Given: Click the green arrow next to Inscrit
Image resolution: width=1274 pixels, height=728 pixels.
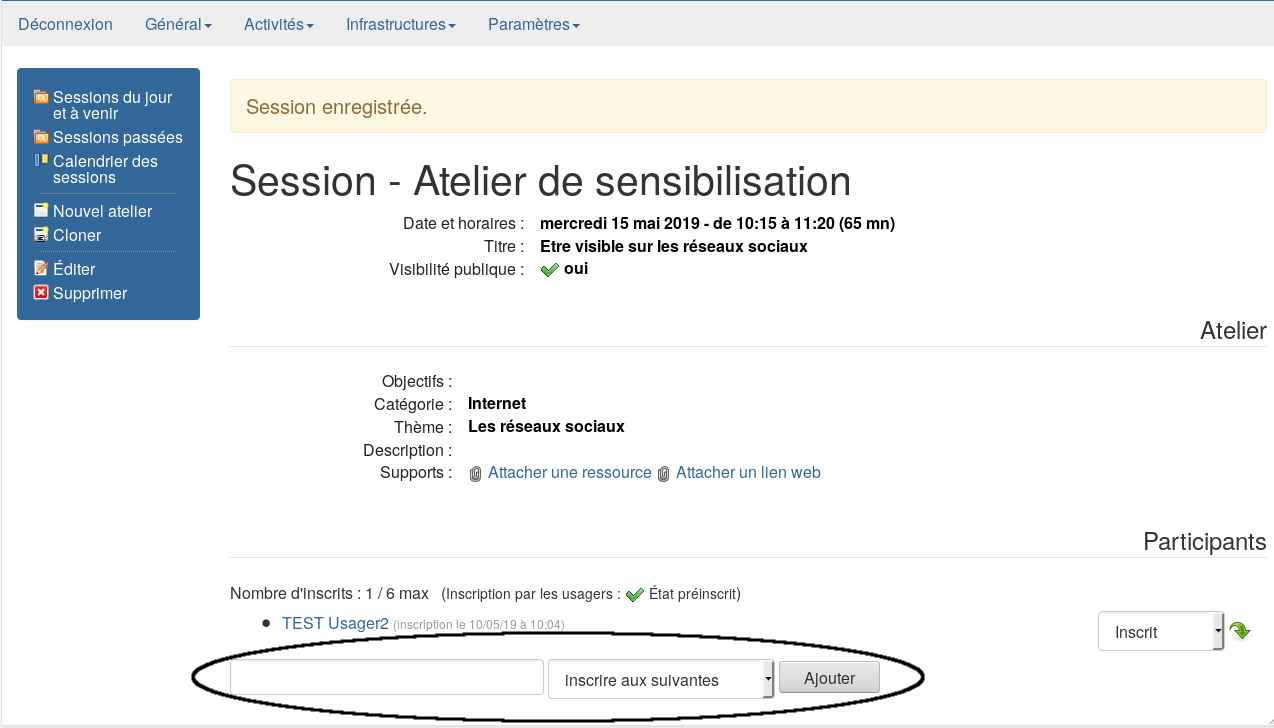Looking at the screenshot, I should [1239, 631].
